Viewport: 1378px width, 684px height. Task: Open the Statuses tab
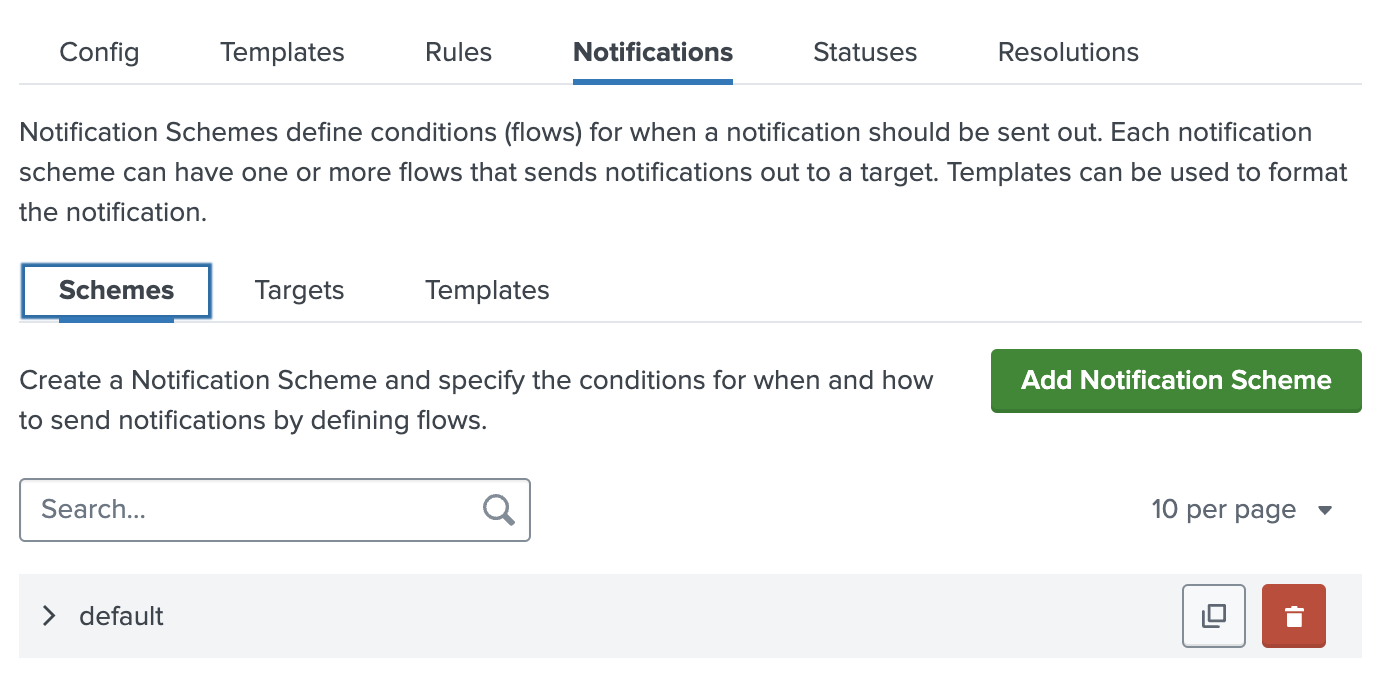click(864, 52)
